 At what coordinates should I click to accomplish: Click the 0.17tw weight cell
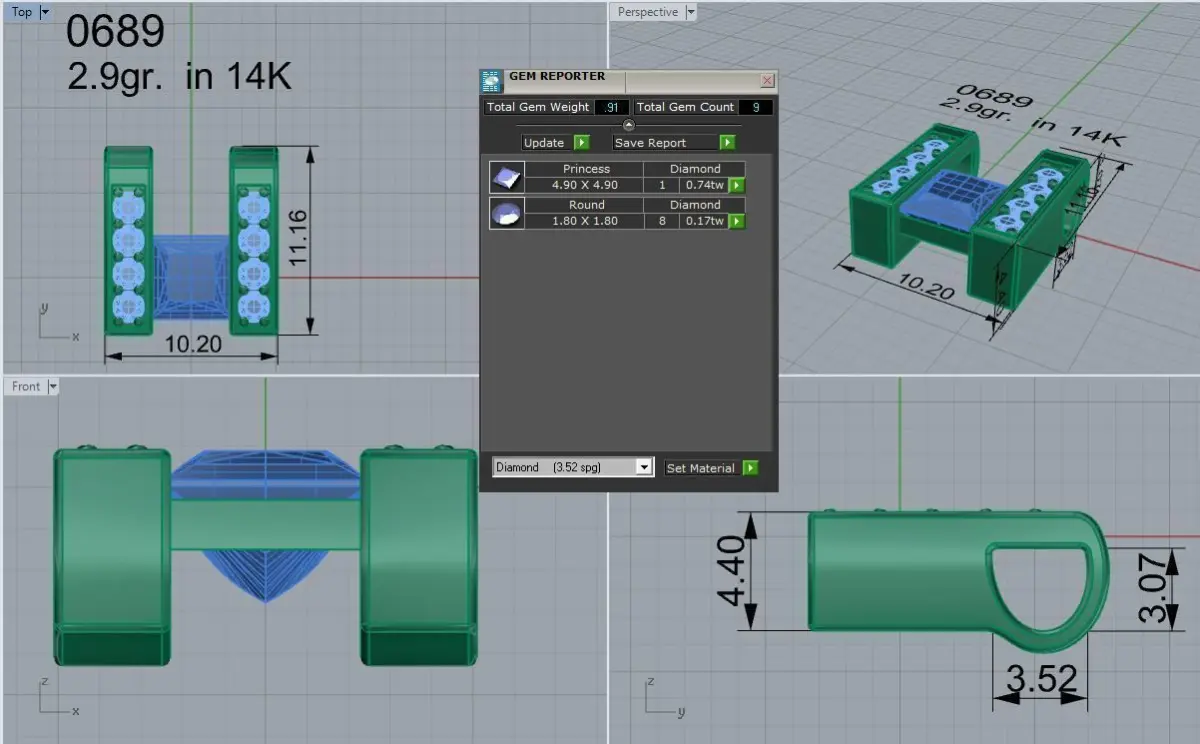point(705,221)
